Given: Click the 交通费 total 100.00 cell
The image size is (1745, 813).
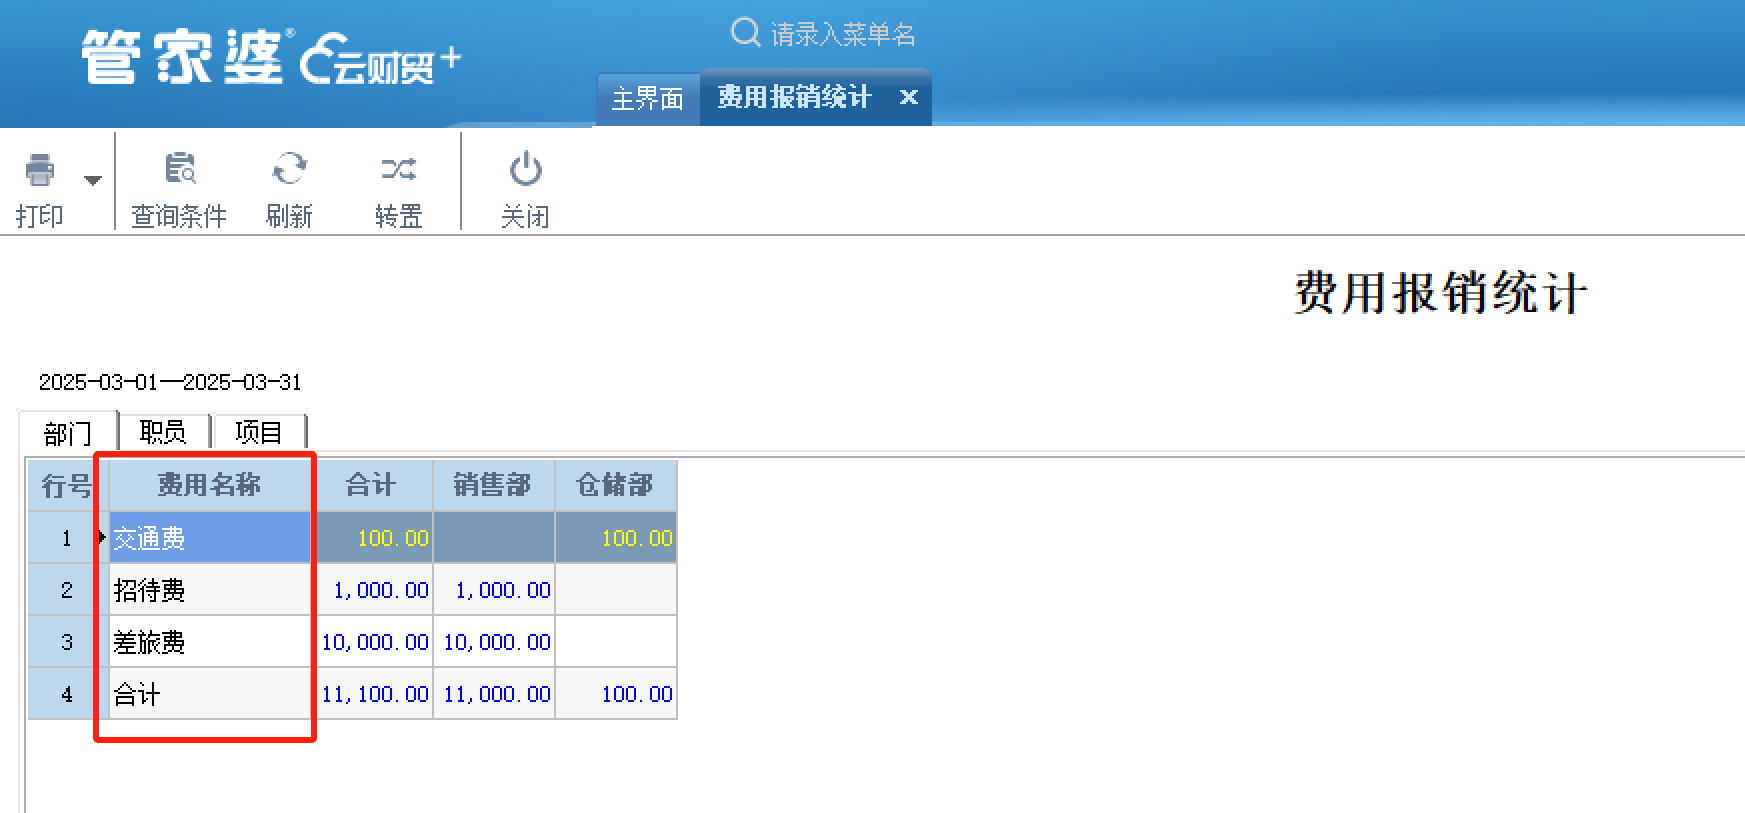Looking at the screenshot, I should [x=373, y=538].
